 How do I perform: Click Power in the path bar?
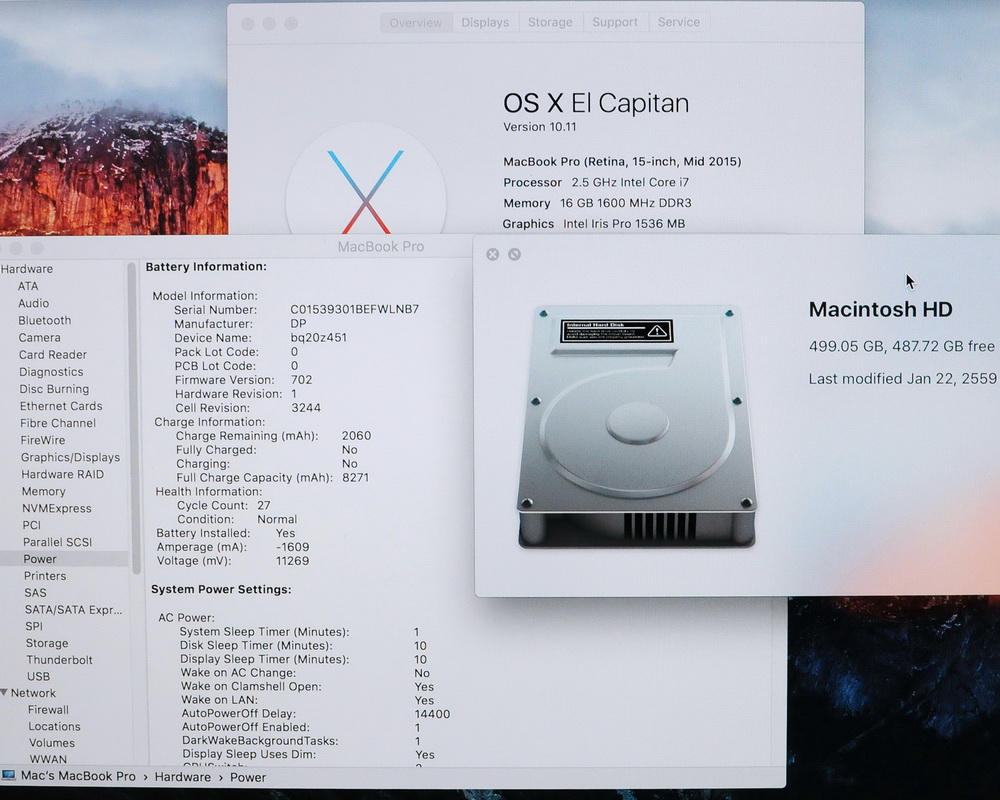[248, 777]
